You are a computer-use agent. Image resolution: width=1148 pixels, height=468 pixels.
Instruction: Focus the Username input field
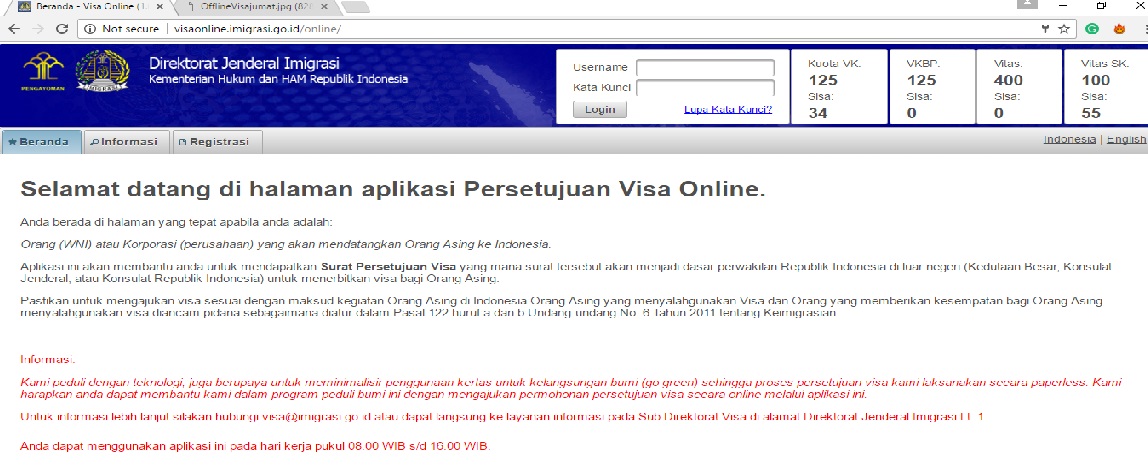[x=705, y=68]
